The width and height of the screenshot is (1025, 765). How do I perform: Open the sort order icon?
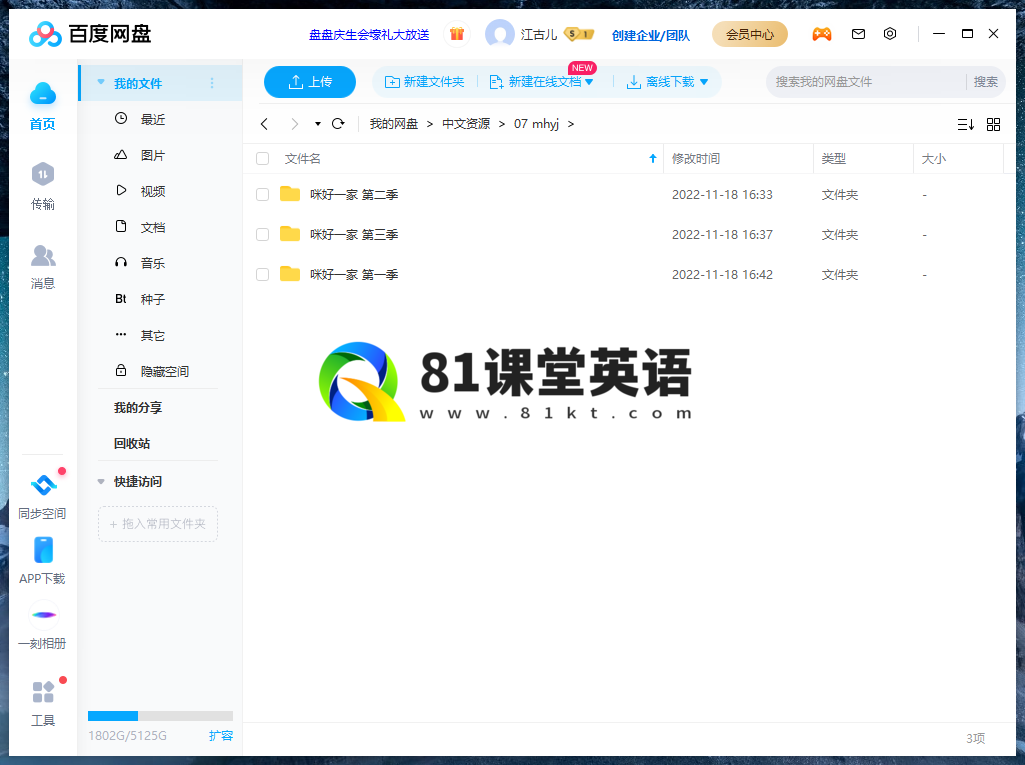(x=966, y=124)
